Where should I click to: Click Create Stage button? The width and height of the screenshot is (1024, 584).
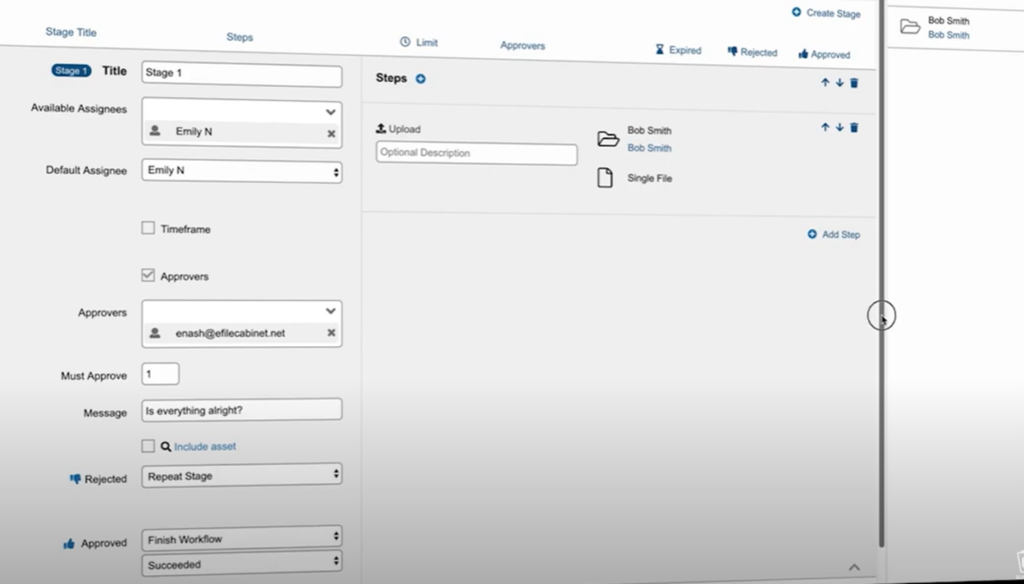826,13
